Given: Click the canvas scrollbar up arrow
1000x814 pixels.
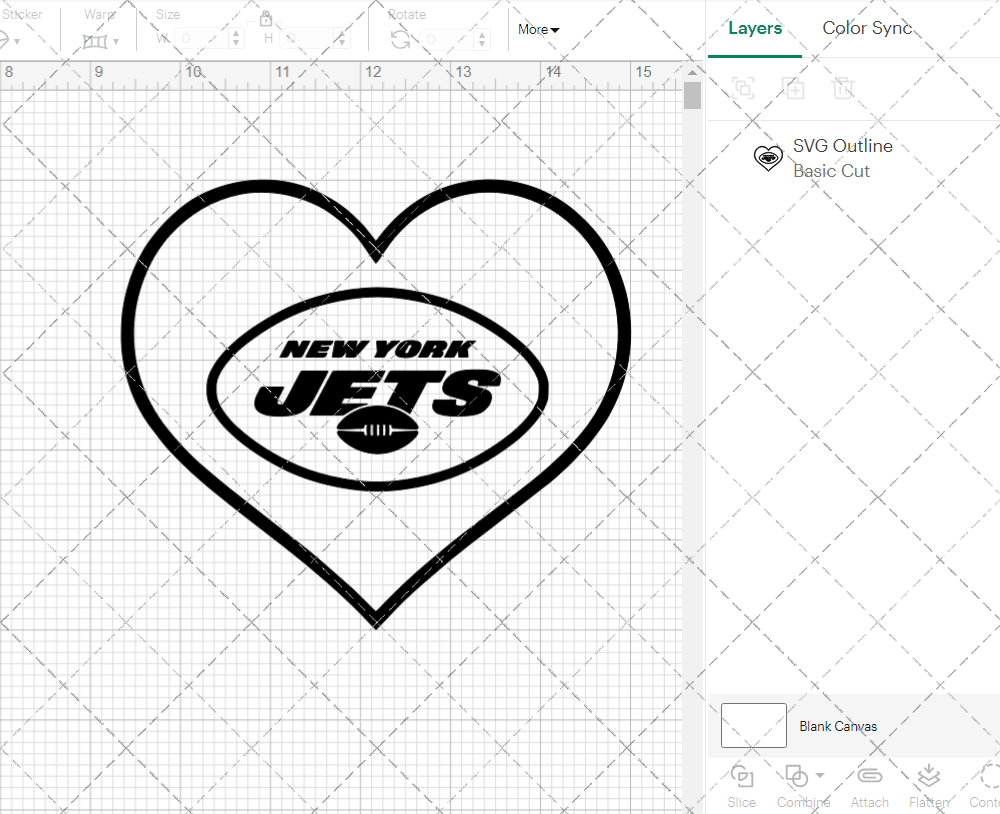Looking at the screenshot, I should (x=692, y=73).
